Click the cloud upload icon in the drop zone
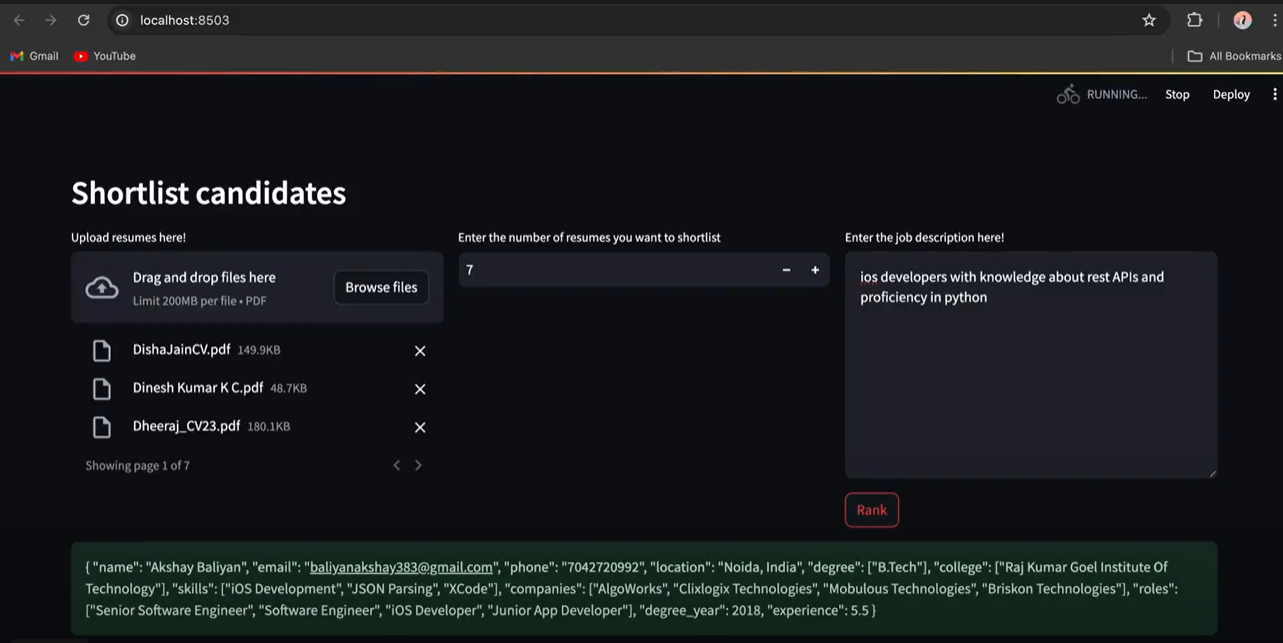1283x643 pixels. (102, 288)
